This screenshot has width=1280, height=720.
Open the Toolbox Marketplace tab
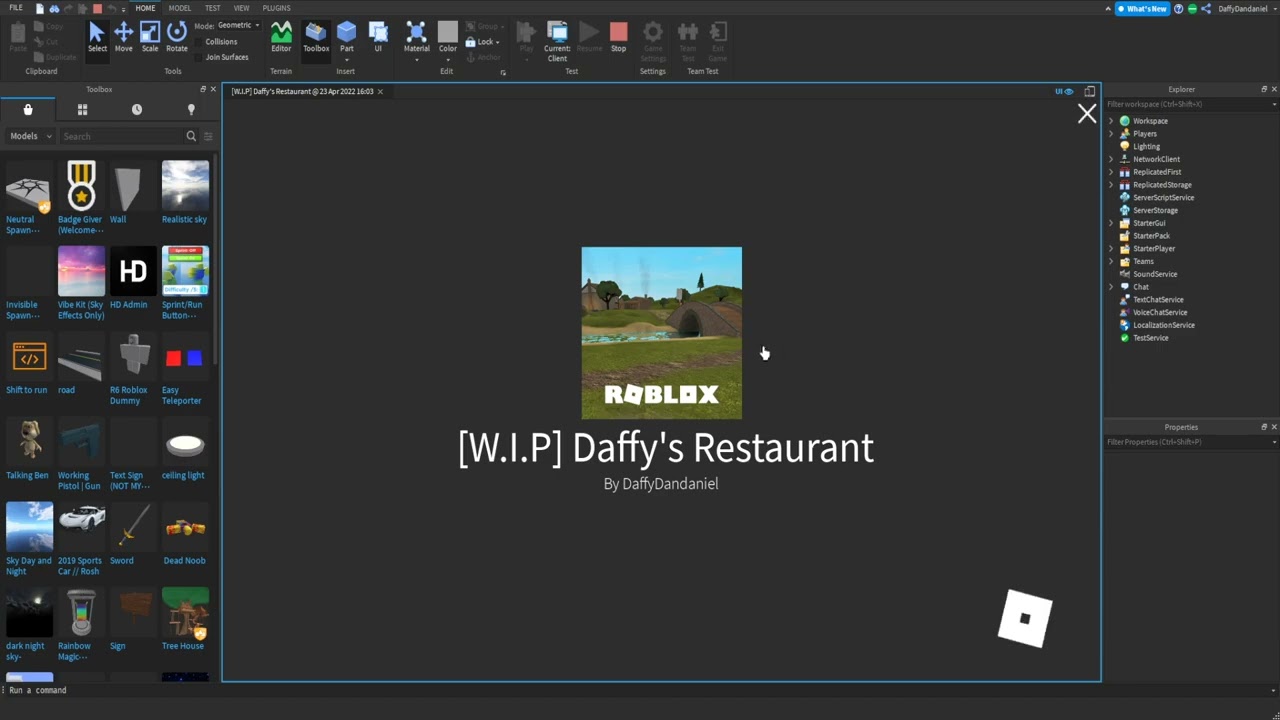coord(28,109)
